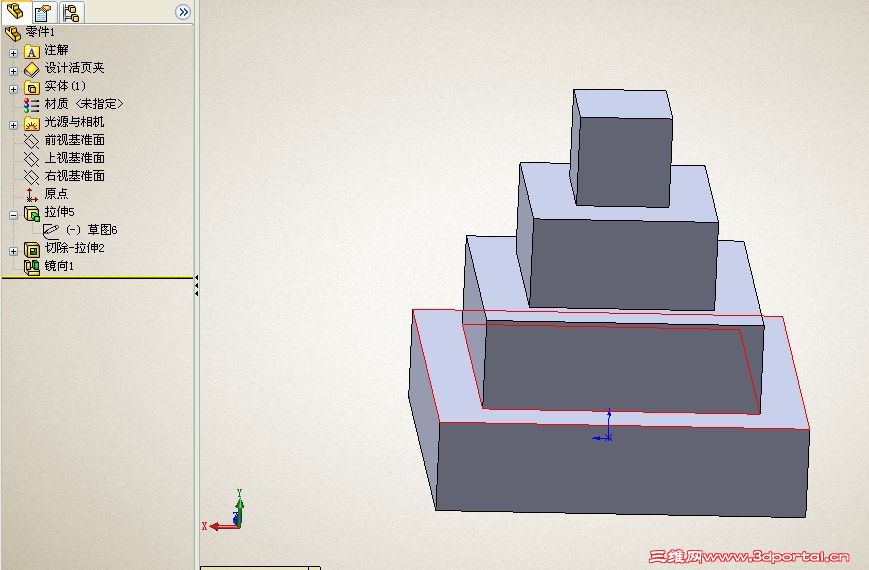
Task: Open the PropertyManager tab
Action: point(43,12)
